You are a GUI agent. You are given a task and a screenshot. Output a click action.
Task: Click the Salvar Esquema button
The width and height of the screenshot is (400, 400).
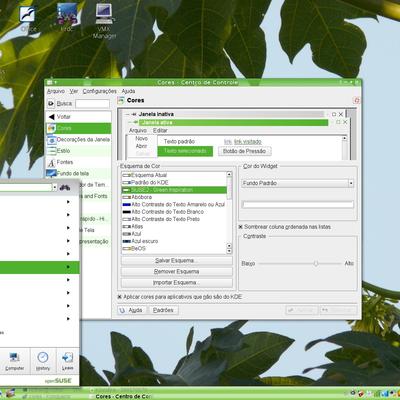tap(177, 260)
